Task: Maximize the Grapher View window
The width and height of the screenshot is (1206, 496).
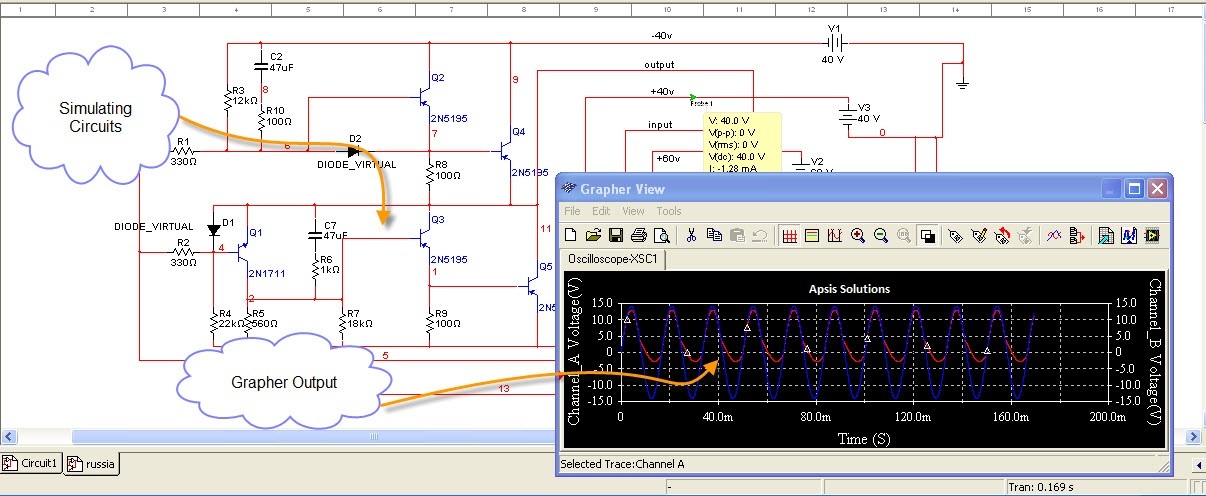Action: pos(1135,188)
